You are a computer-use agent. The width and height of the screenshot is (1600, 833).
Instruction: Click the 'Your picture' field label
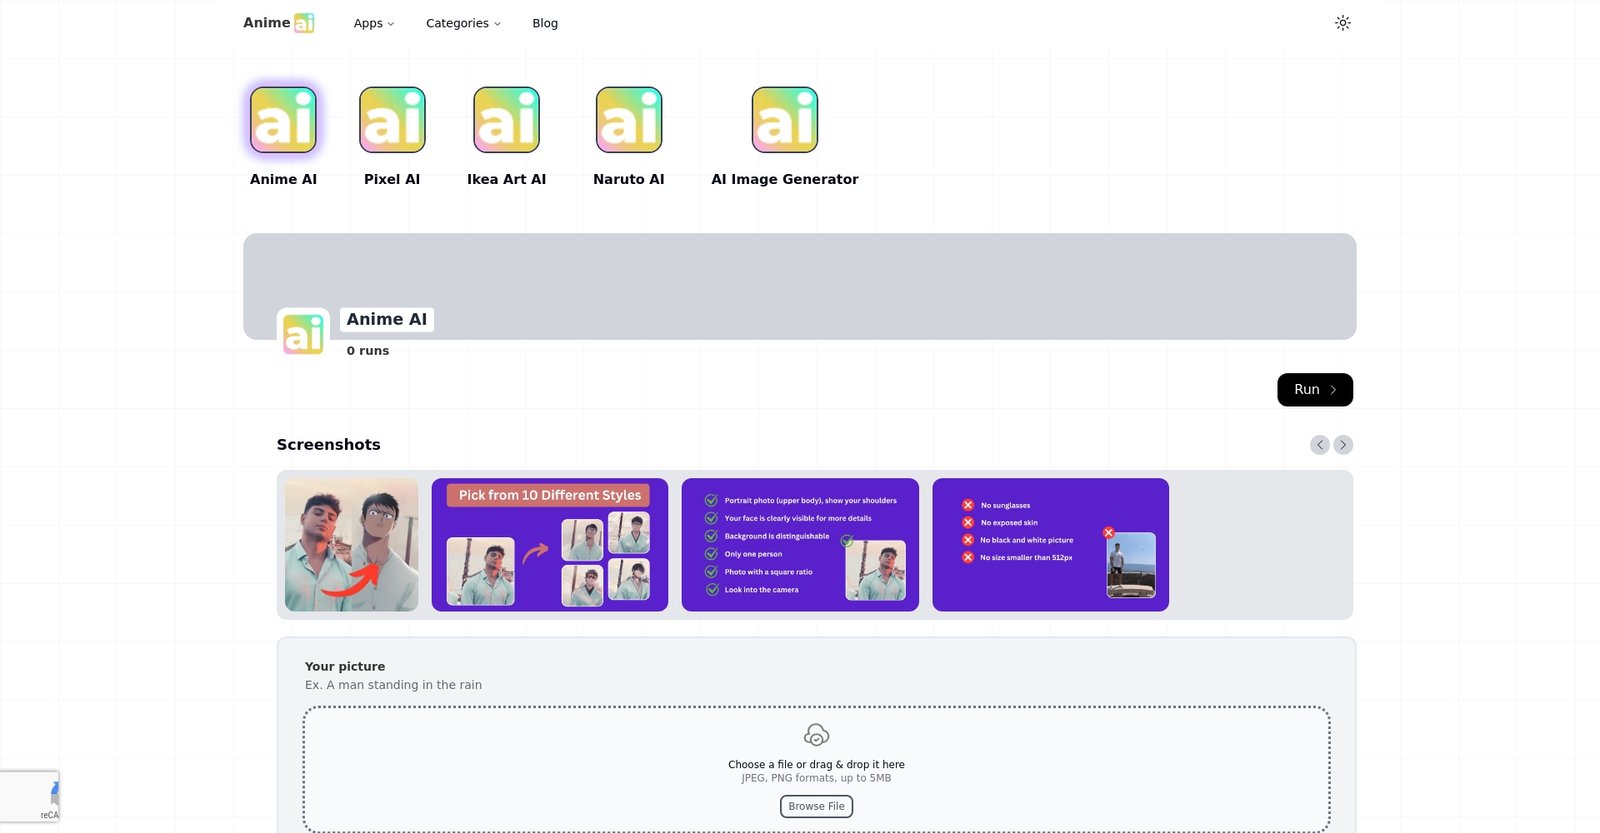click(x=345, y=666)
